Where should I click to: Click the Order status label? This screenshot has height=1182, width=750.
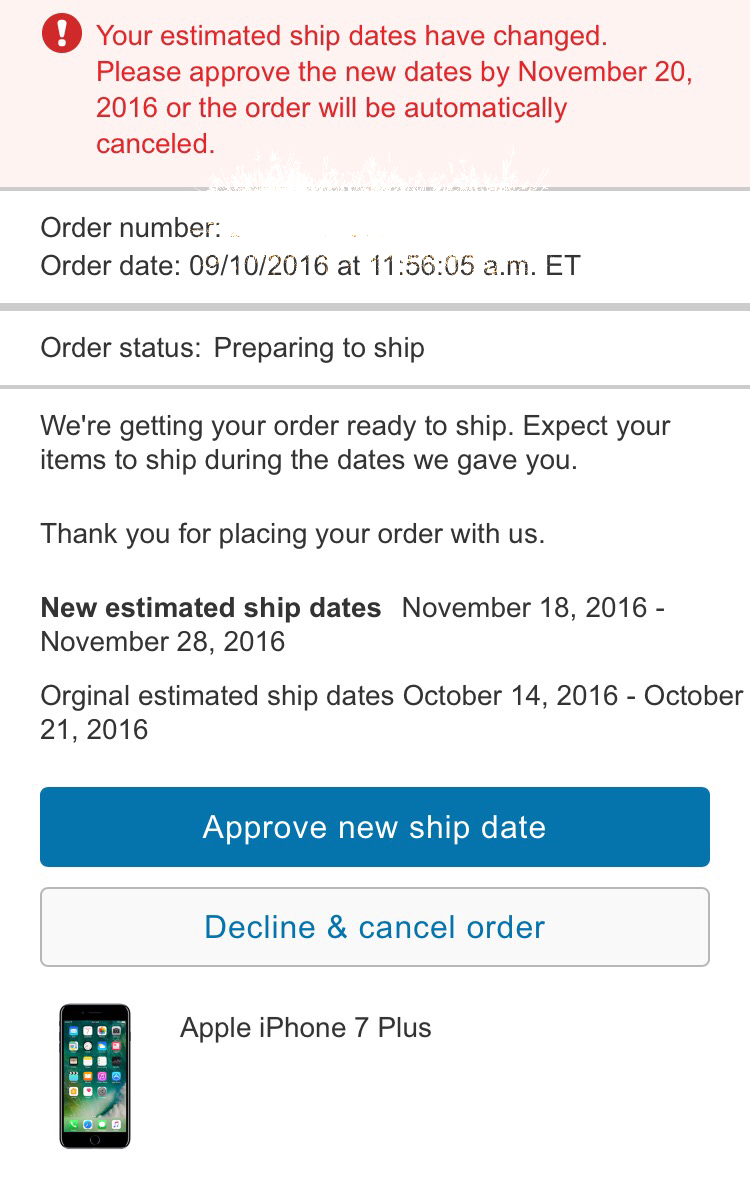pyautogui.click(x=119, y=348)
